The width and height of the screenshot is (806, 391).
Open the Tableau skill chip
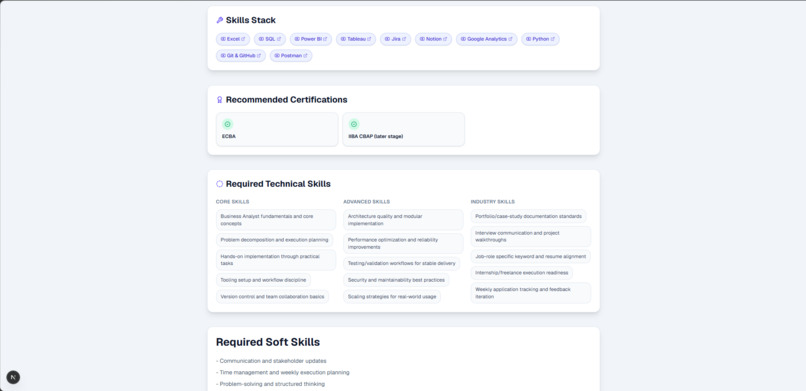point(356,39)
